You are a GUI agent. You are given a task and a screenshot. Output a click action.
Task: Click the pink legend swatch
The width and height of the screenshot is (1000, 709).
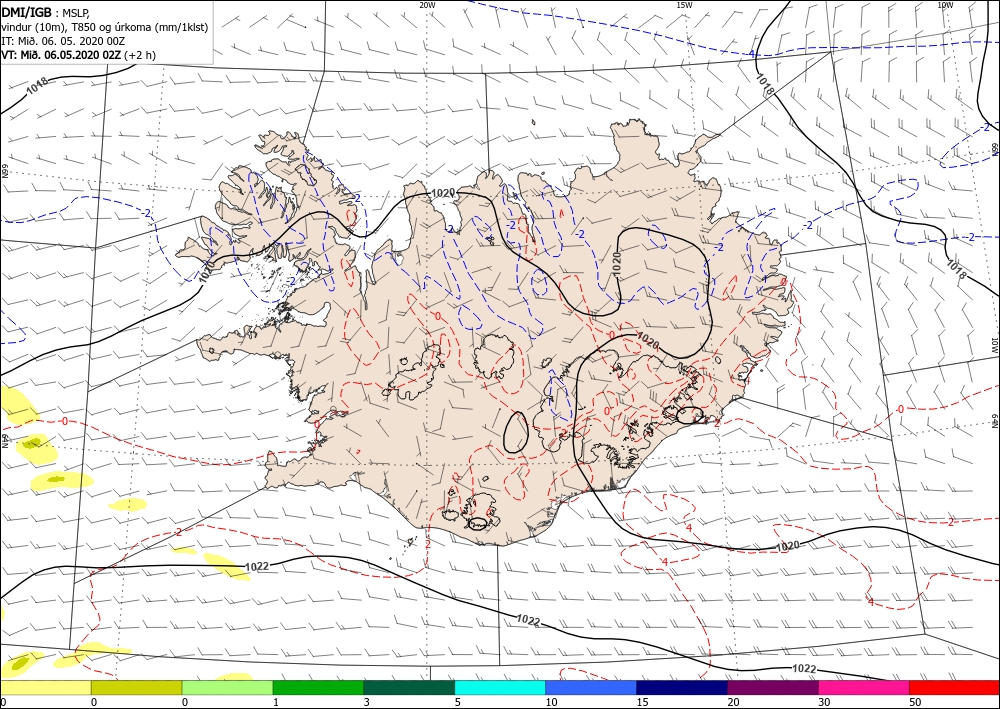(864, 687)
